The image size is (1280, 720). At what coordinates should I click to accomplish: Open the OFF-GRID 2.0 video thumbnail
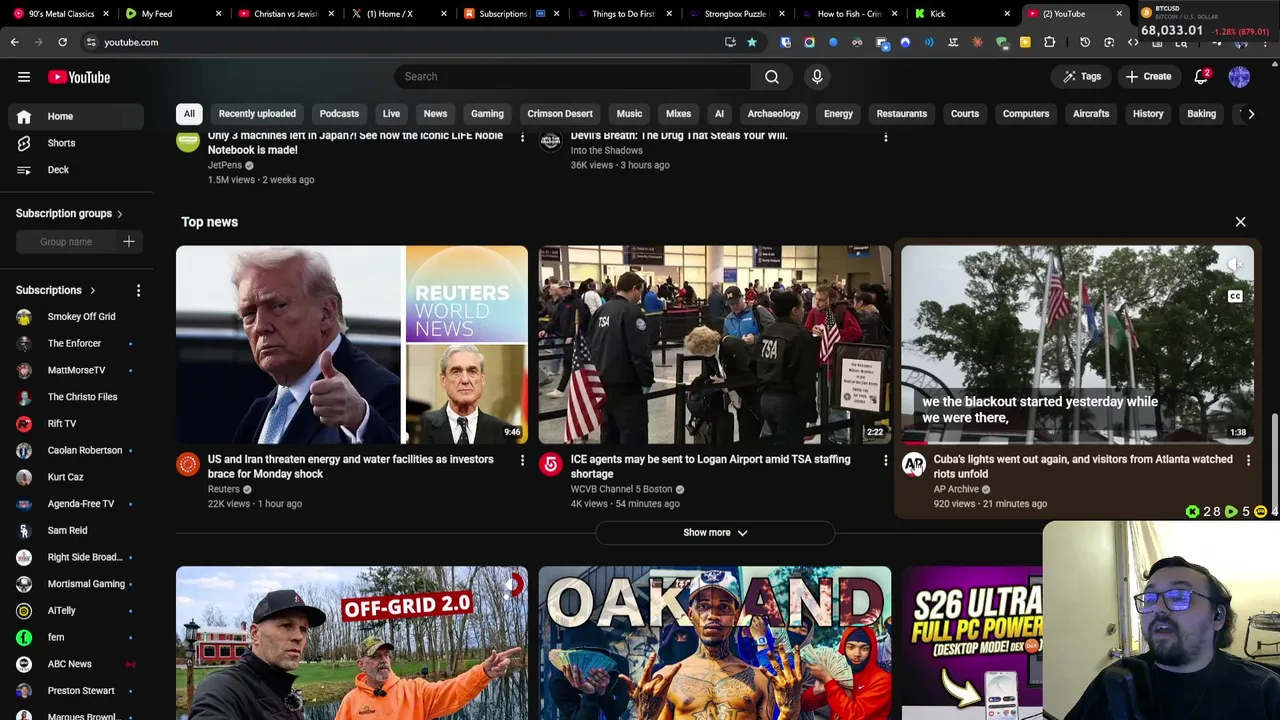coord(352,643)
